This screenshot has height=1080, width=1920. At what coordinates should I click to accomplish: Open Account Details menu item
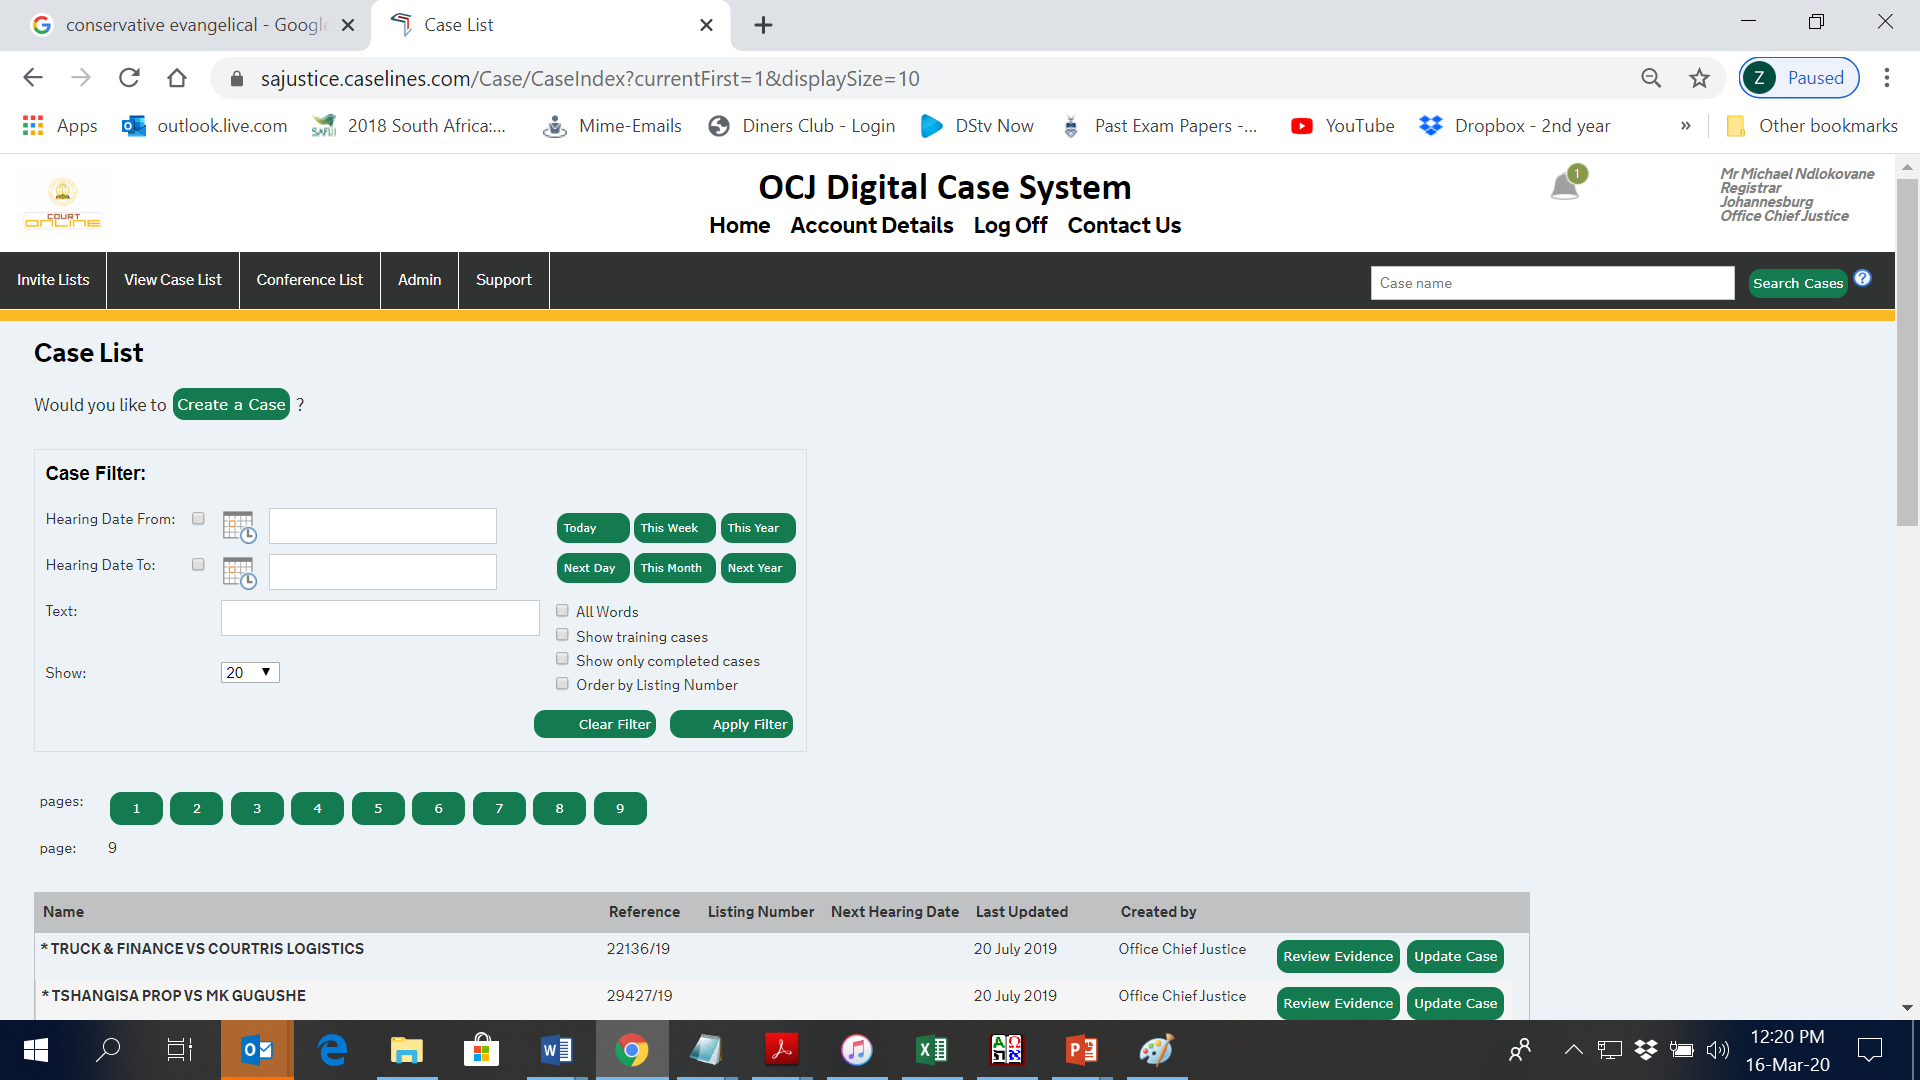click(872, 224)
